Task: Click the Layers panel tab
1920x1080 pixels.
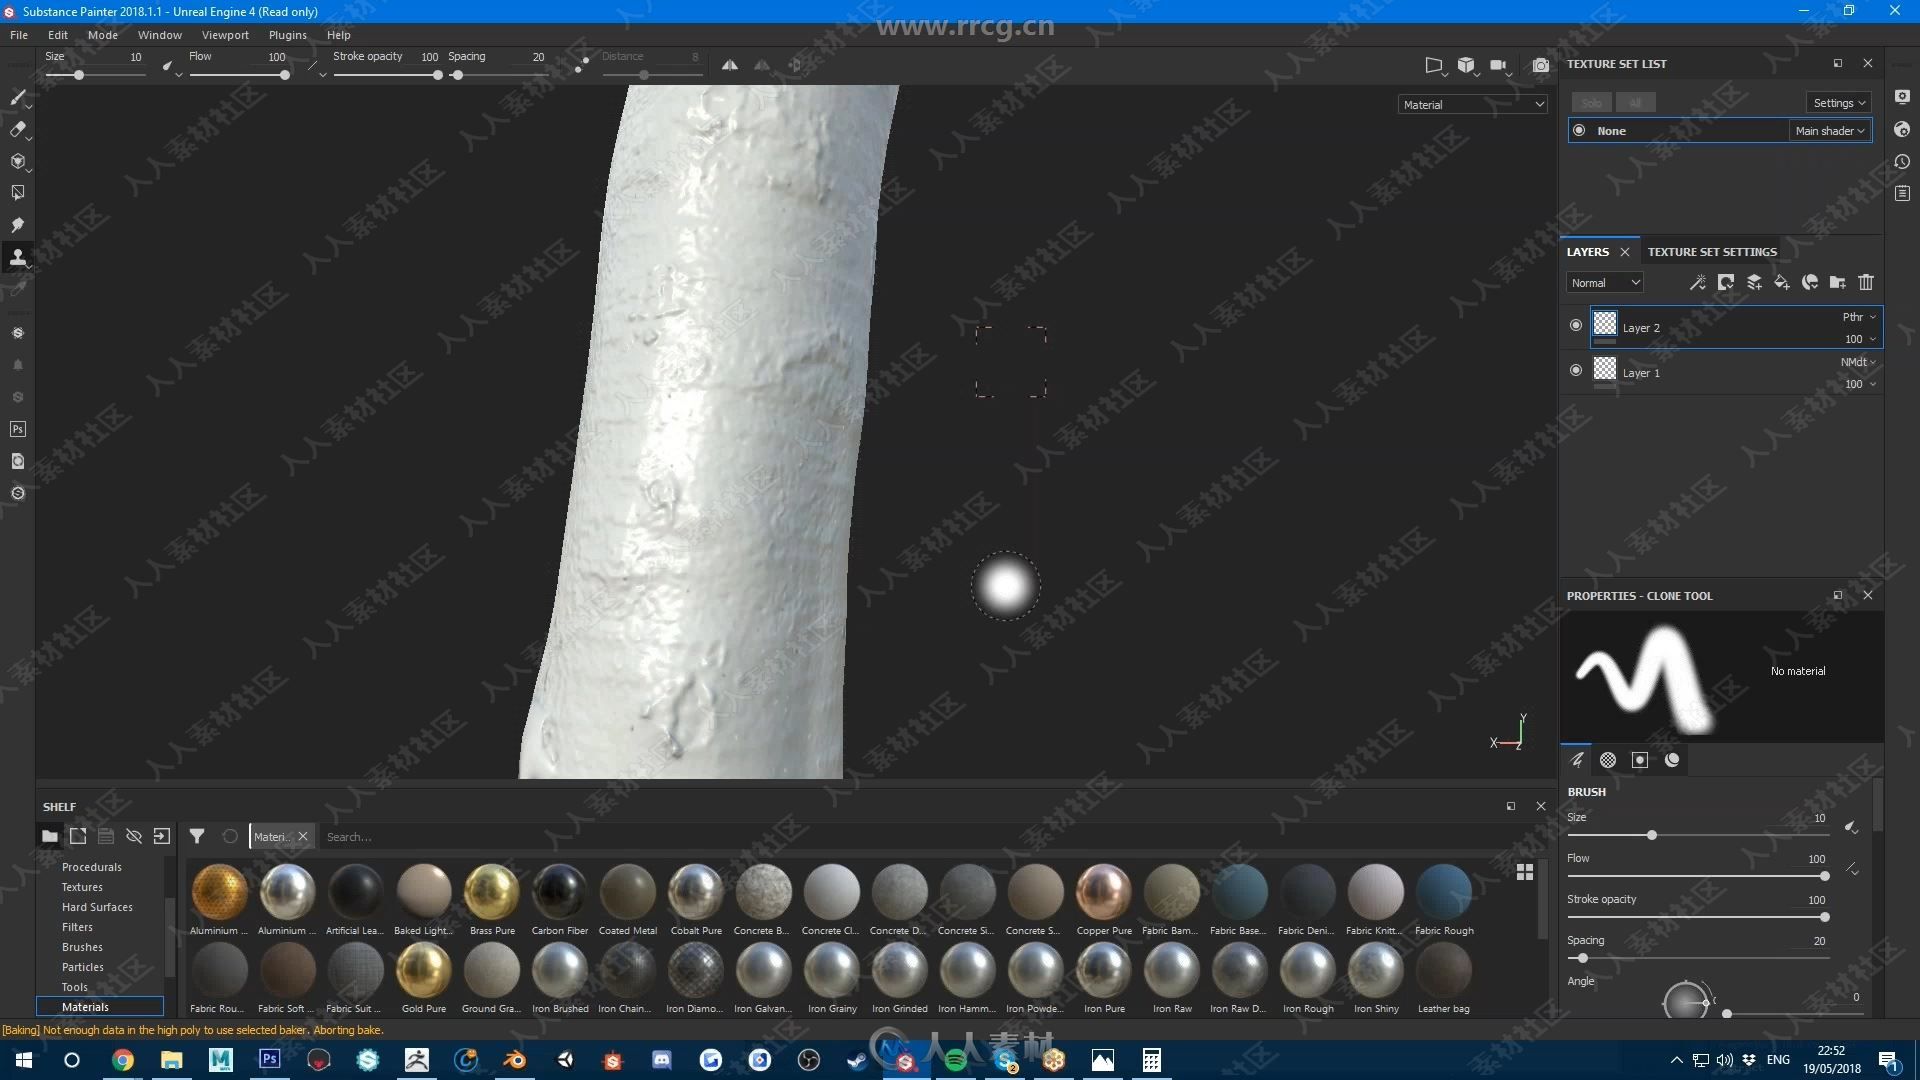Action: pos(1588,251)
